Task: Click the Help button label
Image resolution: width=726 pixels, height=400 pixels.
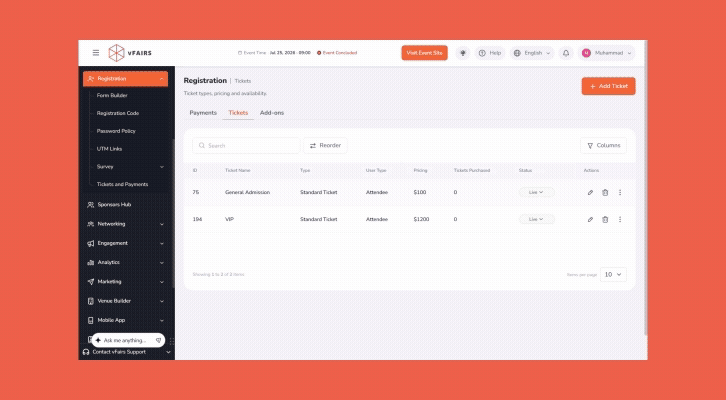Action: (495, 53)
